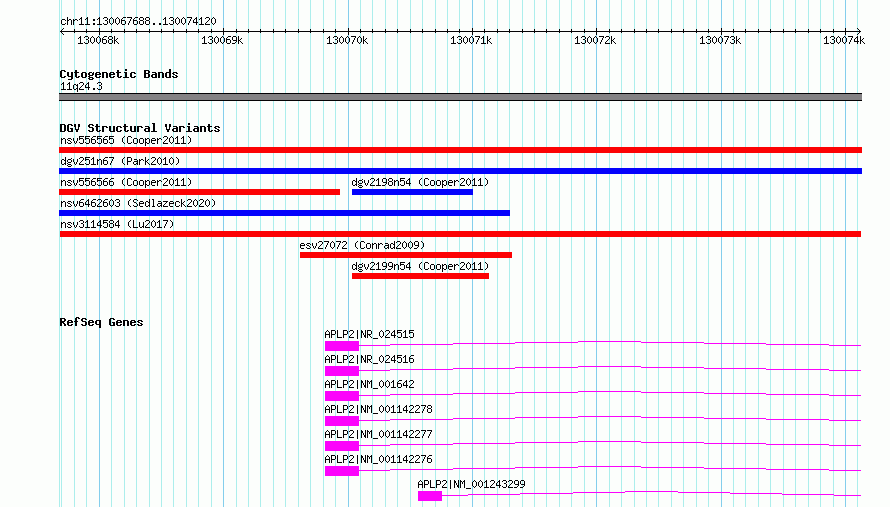This screenshot has height=507, width=890.
Task: Click the red bar under esv27072
Action: pos(406,255)
